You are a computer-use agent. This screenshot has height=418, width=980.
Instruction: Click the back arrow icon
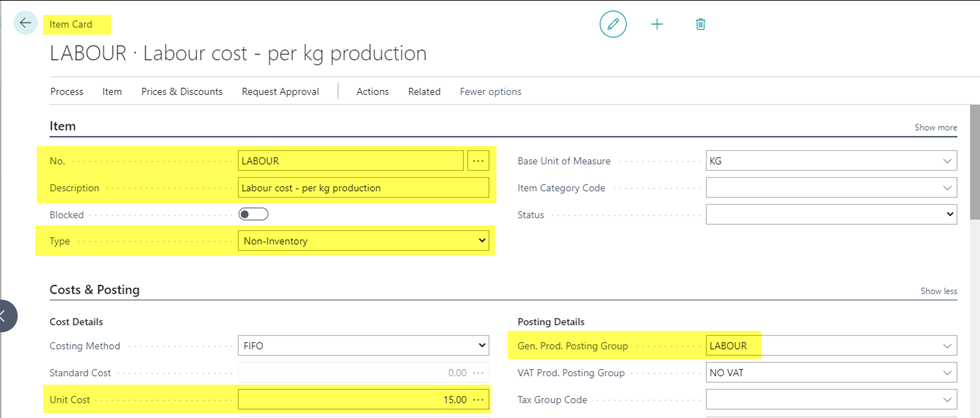click(x=25, y=23)
